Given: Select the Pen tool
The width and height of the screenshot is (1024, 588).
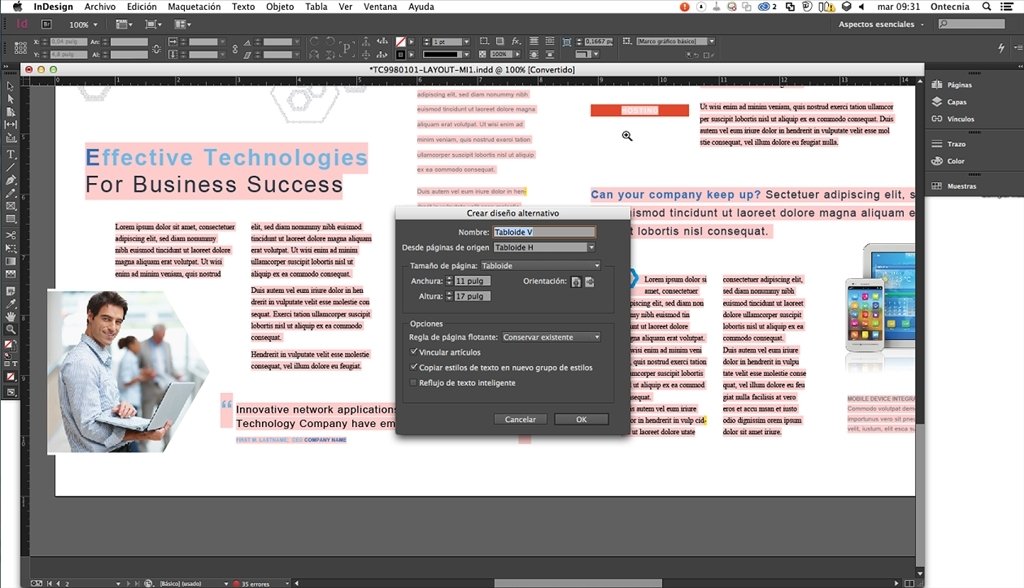Looking at the screenshot, I should [10, 180].
